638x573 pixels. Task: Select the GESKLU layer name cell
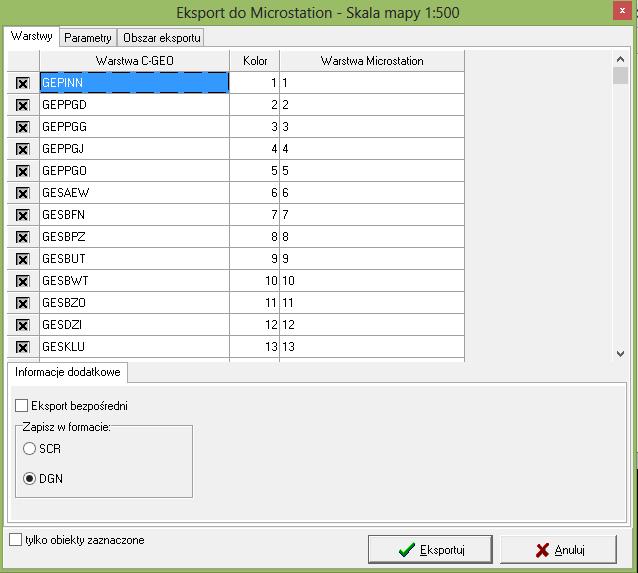(135, 346)
